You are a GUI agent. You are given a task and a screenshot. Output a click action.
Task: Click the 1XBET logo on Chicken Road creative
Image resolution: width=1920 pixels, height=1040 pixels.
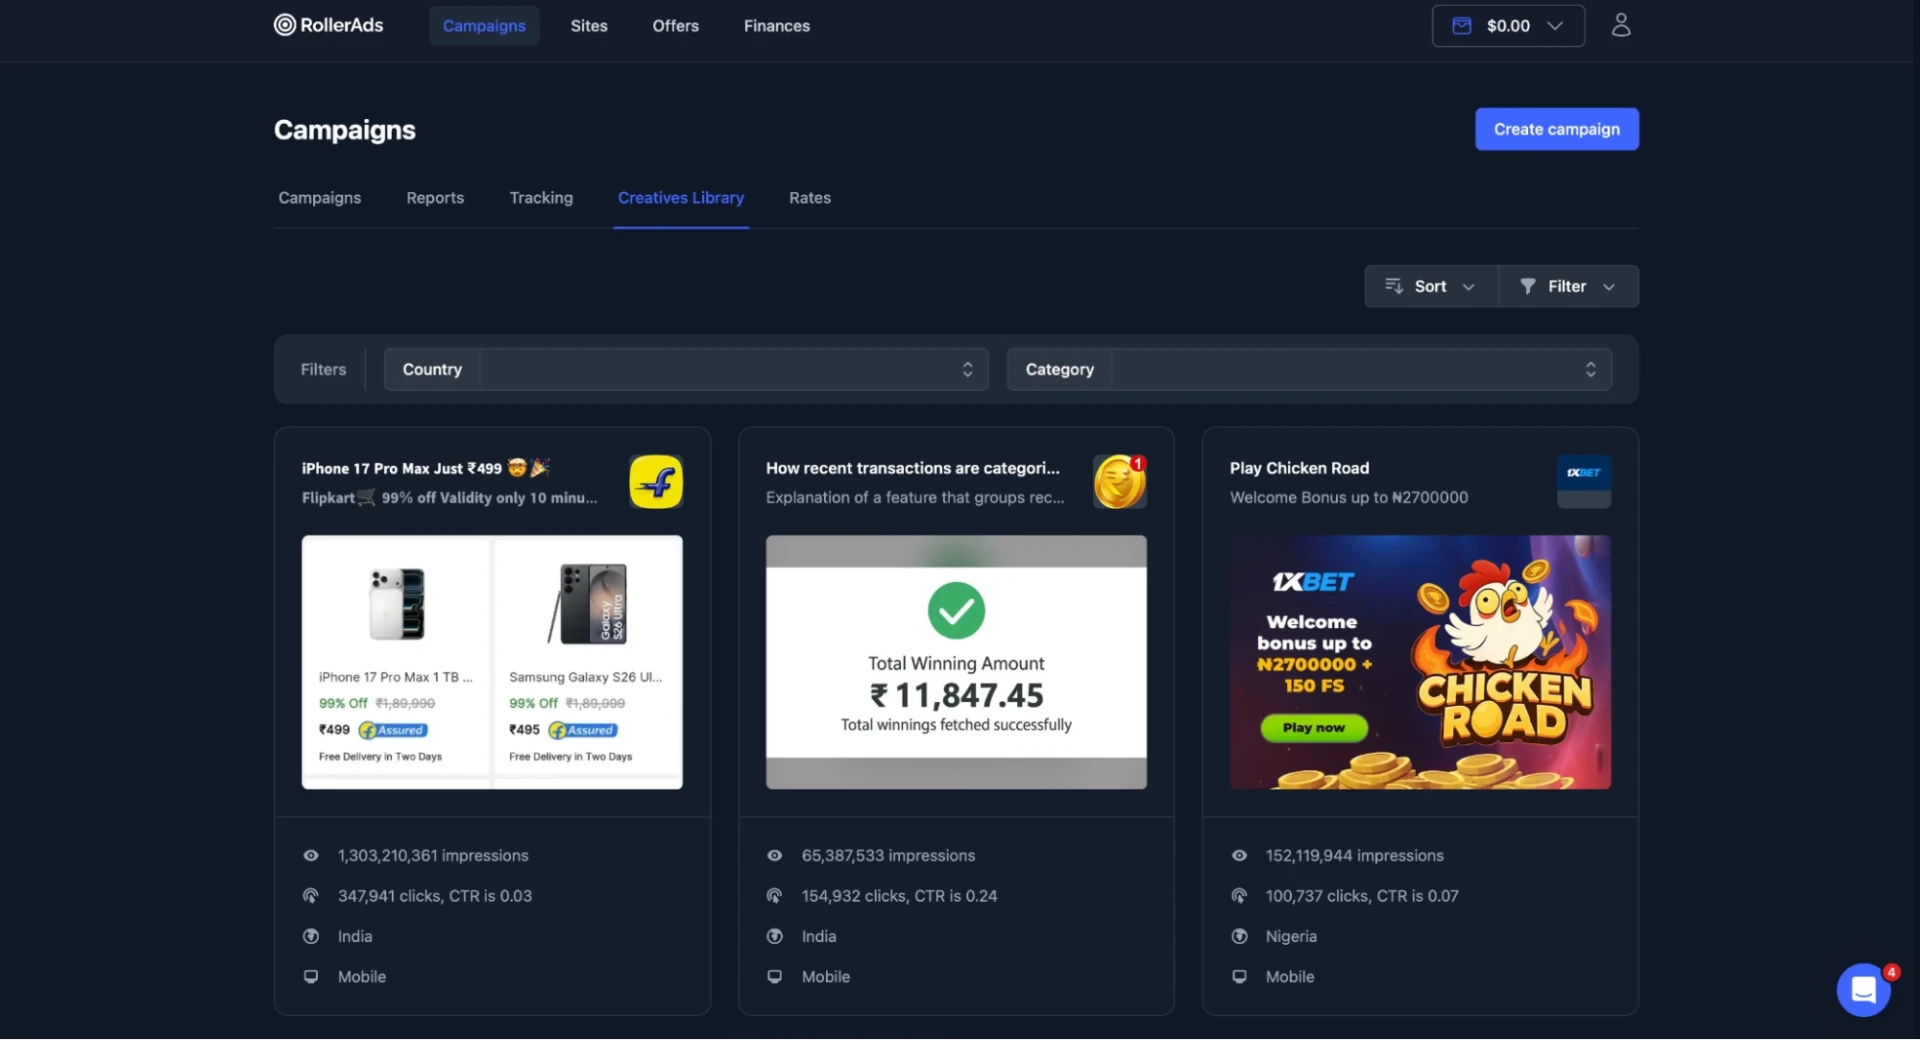(x=1584, y=482)
